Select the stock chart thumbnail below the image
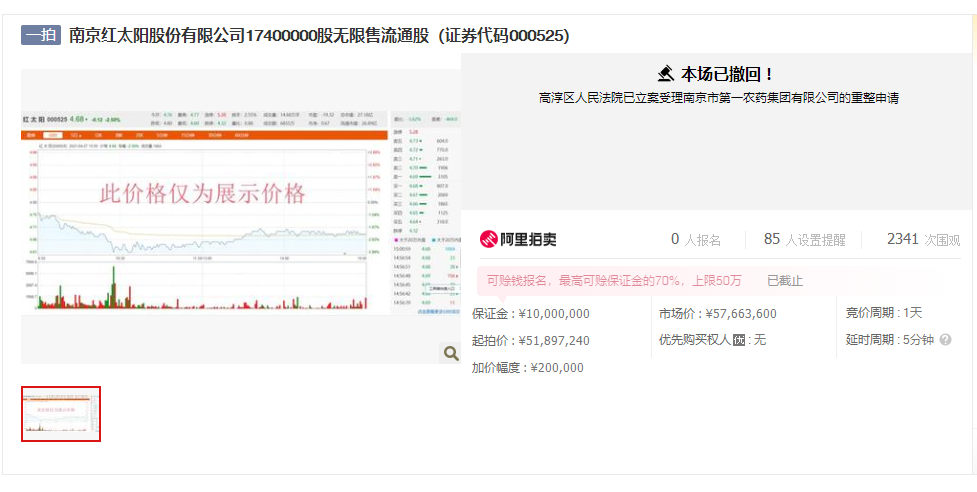This screenshot has width=977, height=492. click(61, 414)
